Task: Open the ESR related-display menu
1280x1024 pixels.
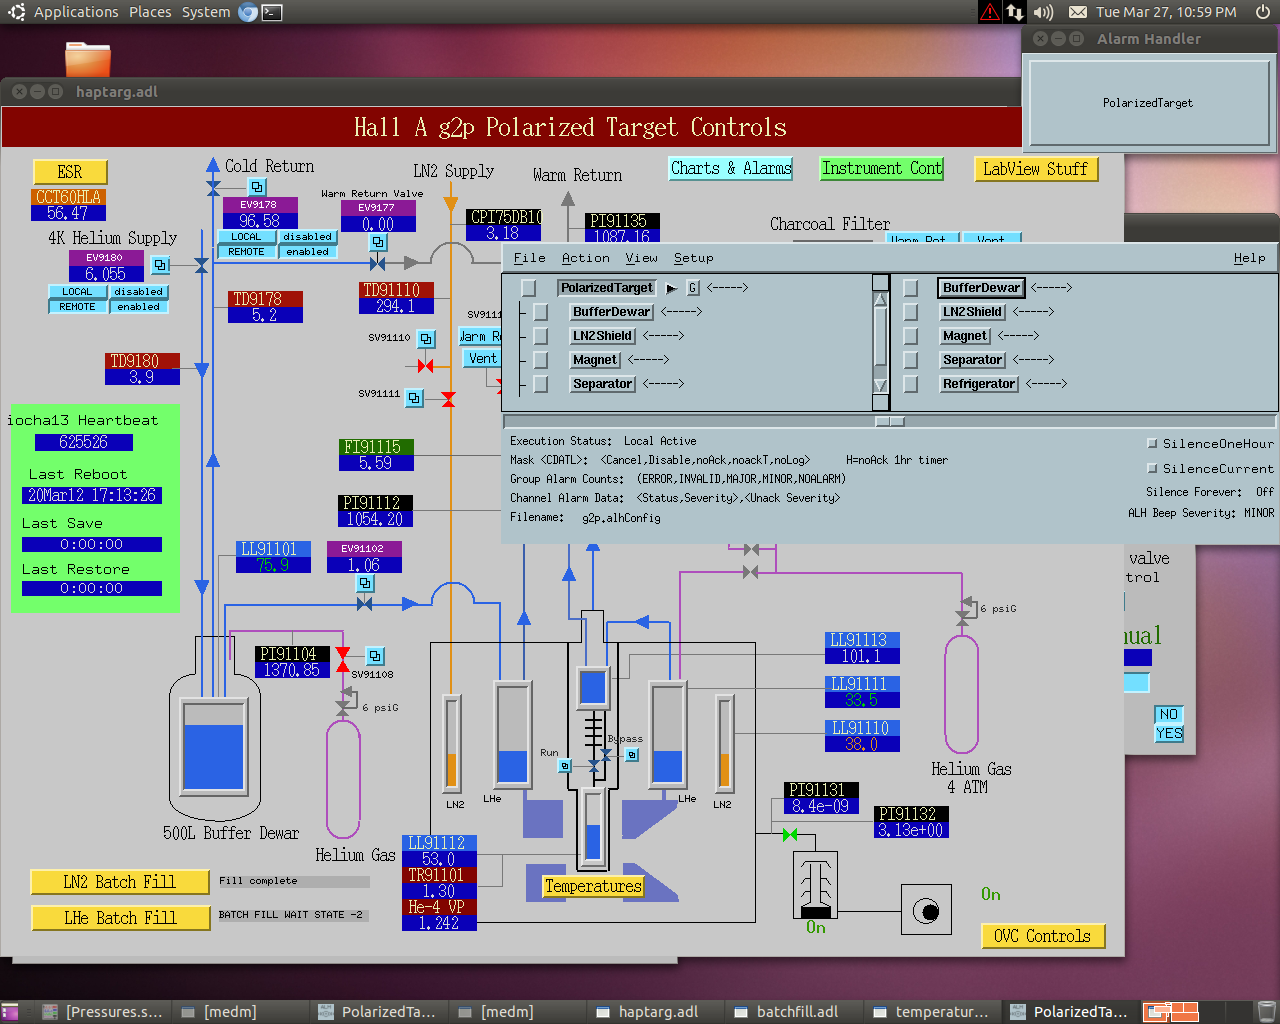Action: 70,172
